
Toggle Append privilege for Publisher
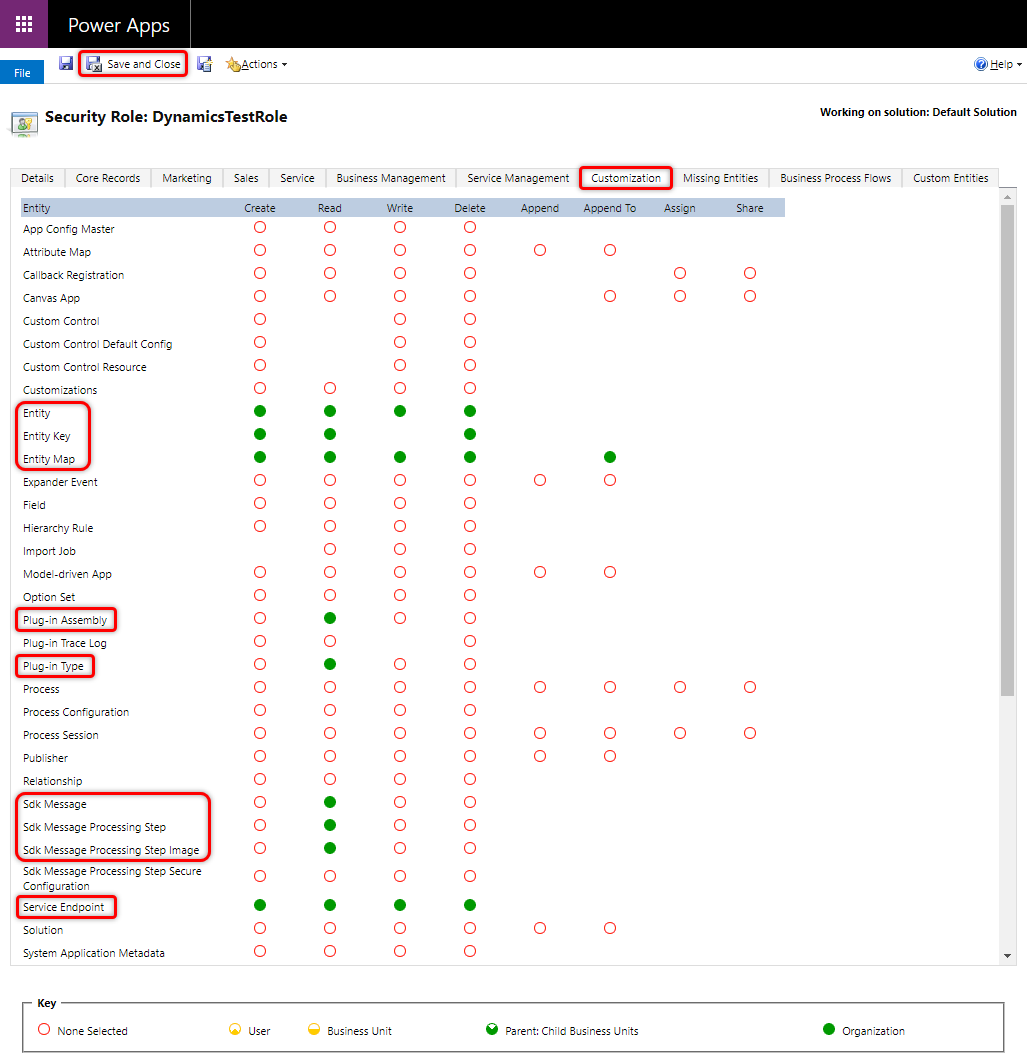540,757
